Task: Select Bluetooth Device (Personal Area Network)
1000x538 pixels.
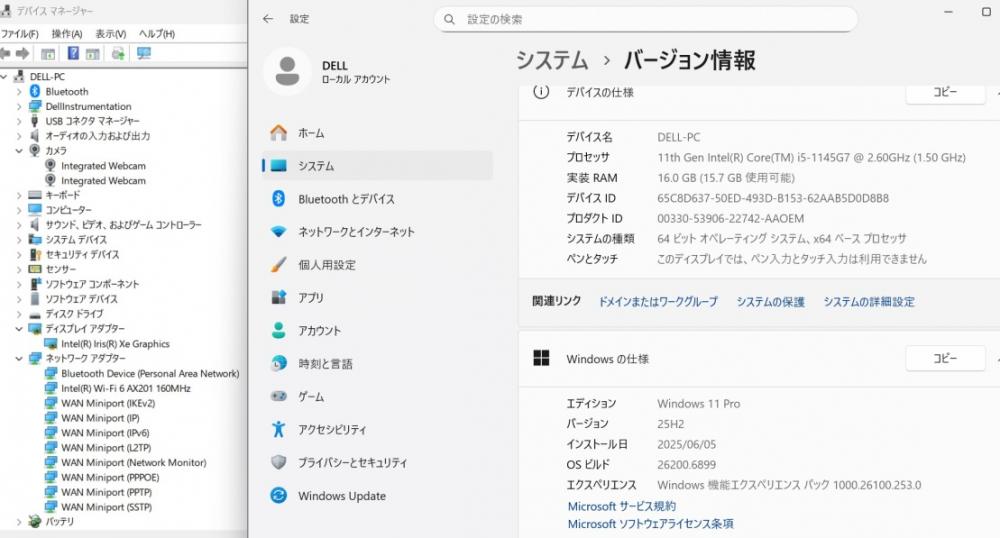Action: point(150,374)
